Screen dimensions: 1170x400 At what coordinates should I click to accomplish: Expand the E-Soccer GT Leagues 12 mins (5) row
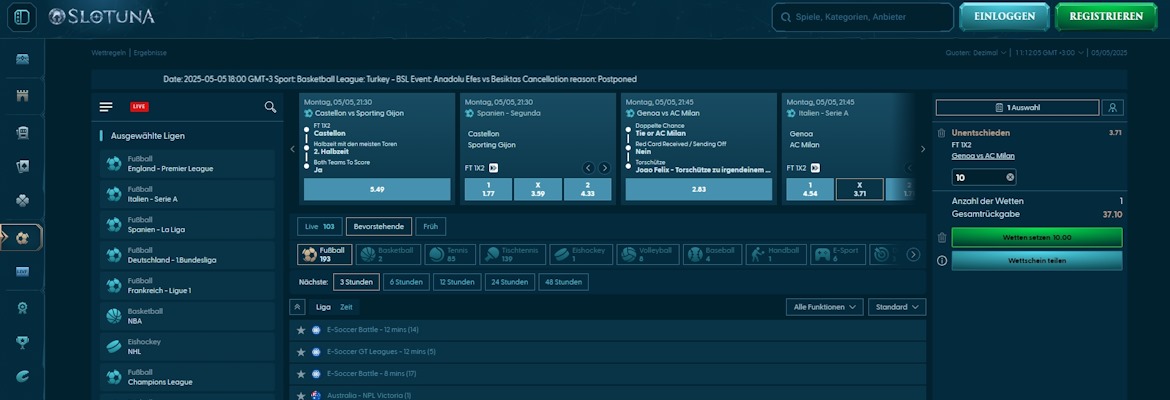607,351
